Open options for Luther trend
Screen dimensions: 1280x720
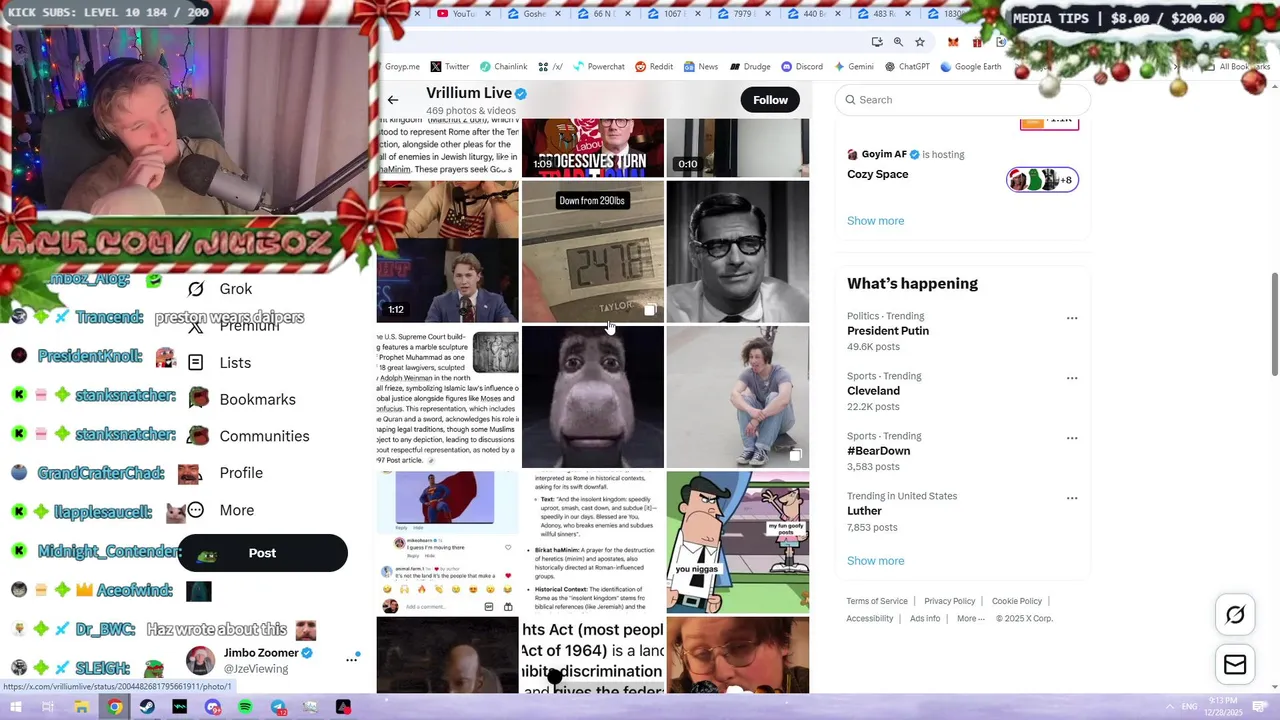click(x=1072, y=498)
